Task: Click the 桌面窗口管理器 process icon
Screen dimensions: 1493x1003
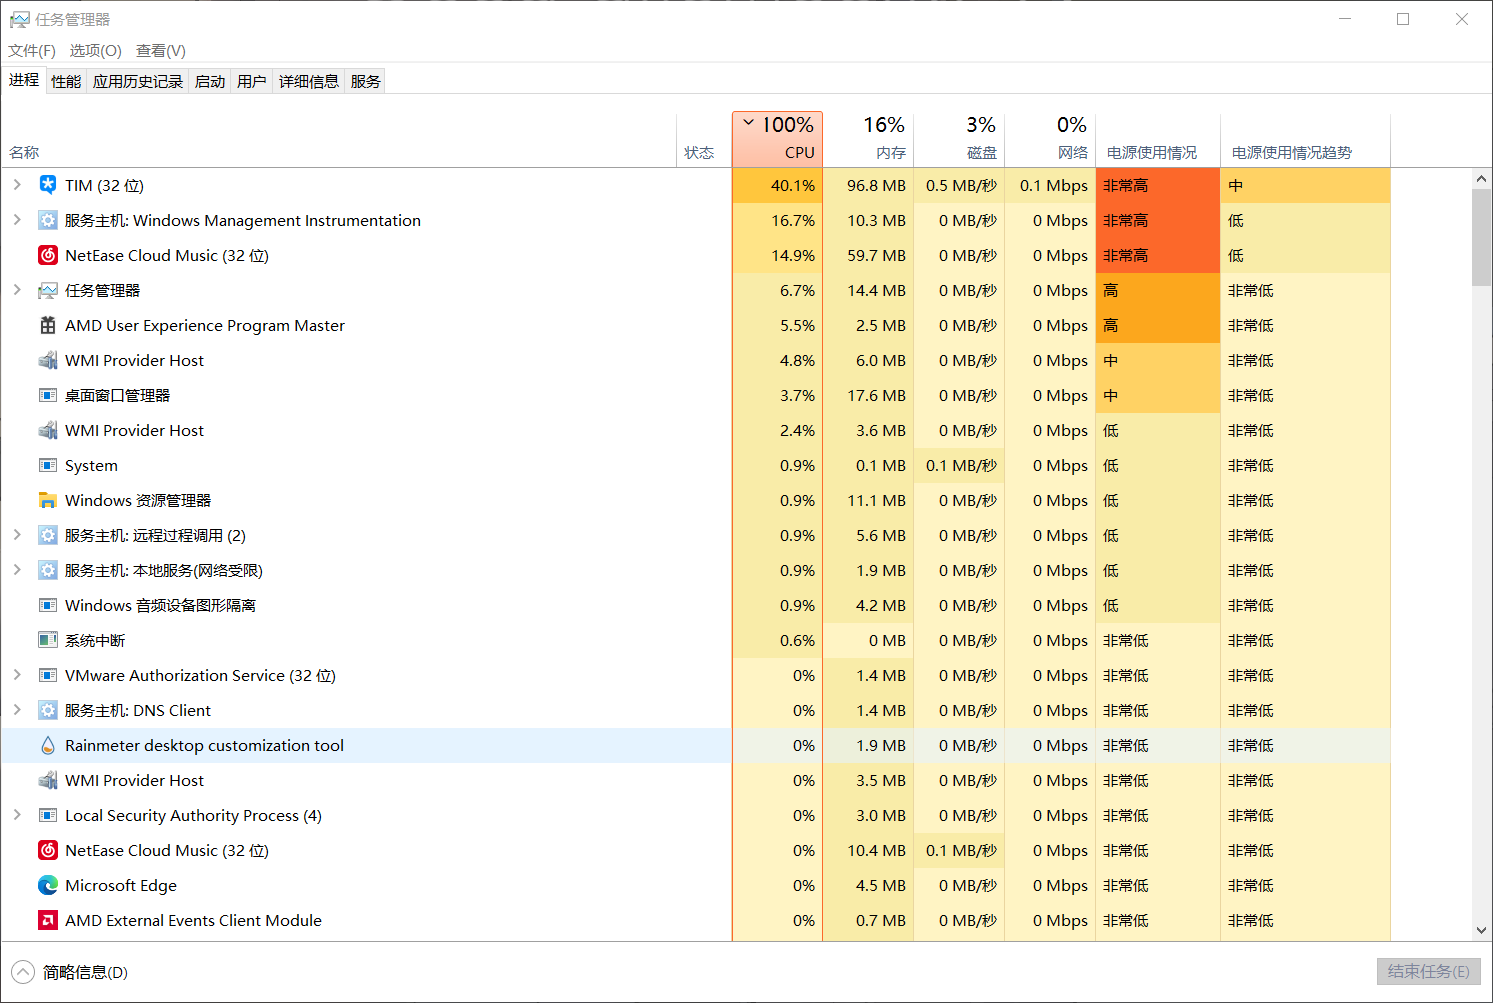Action: click(47, 395)
